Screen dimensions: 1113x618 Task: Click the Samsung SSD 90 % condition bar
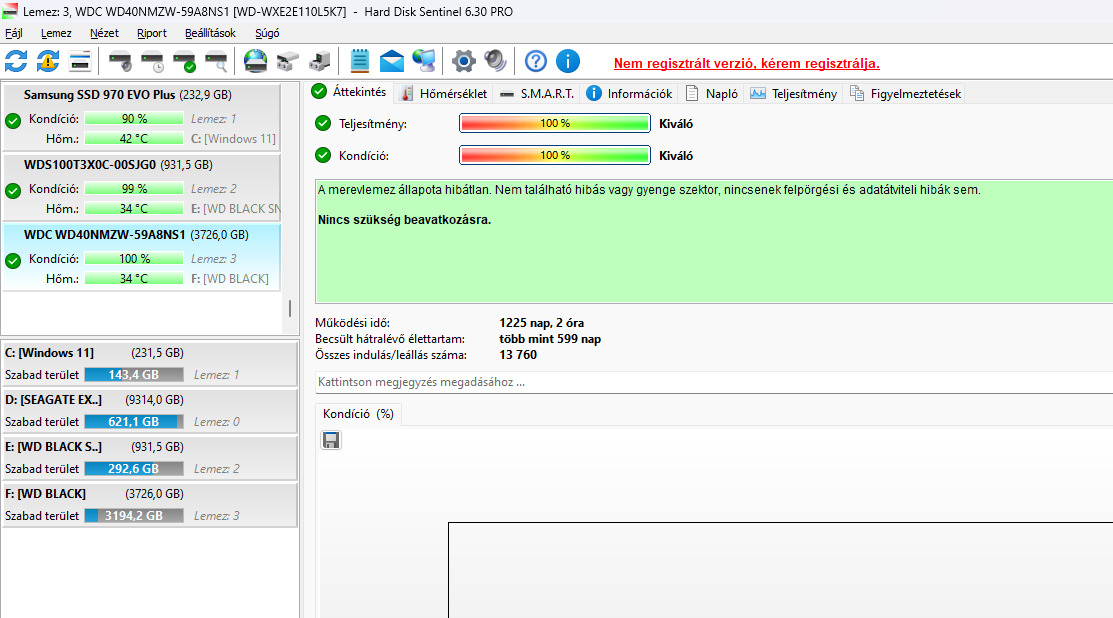point(133,118)
